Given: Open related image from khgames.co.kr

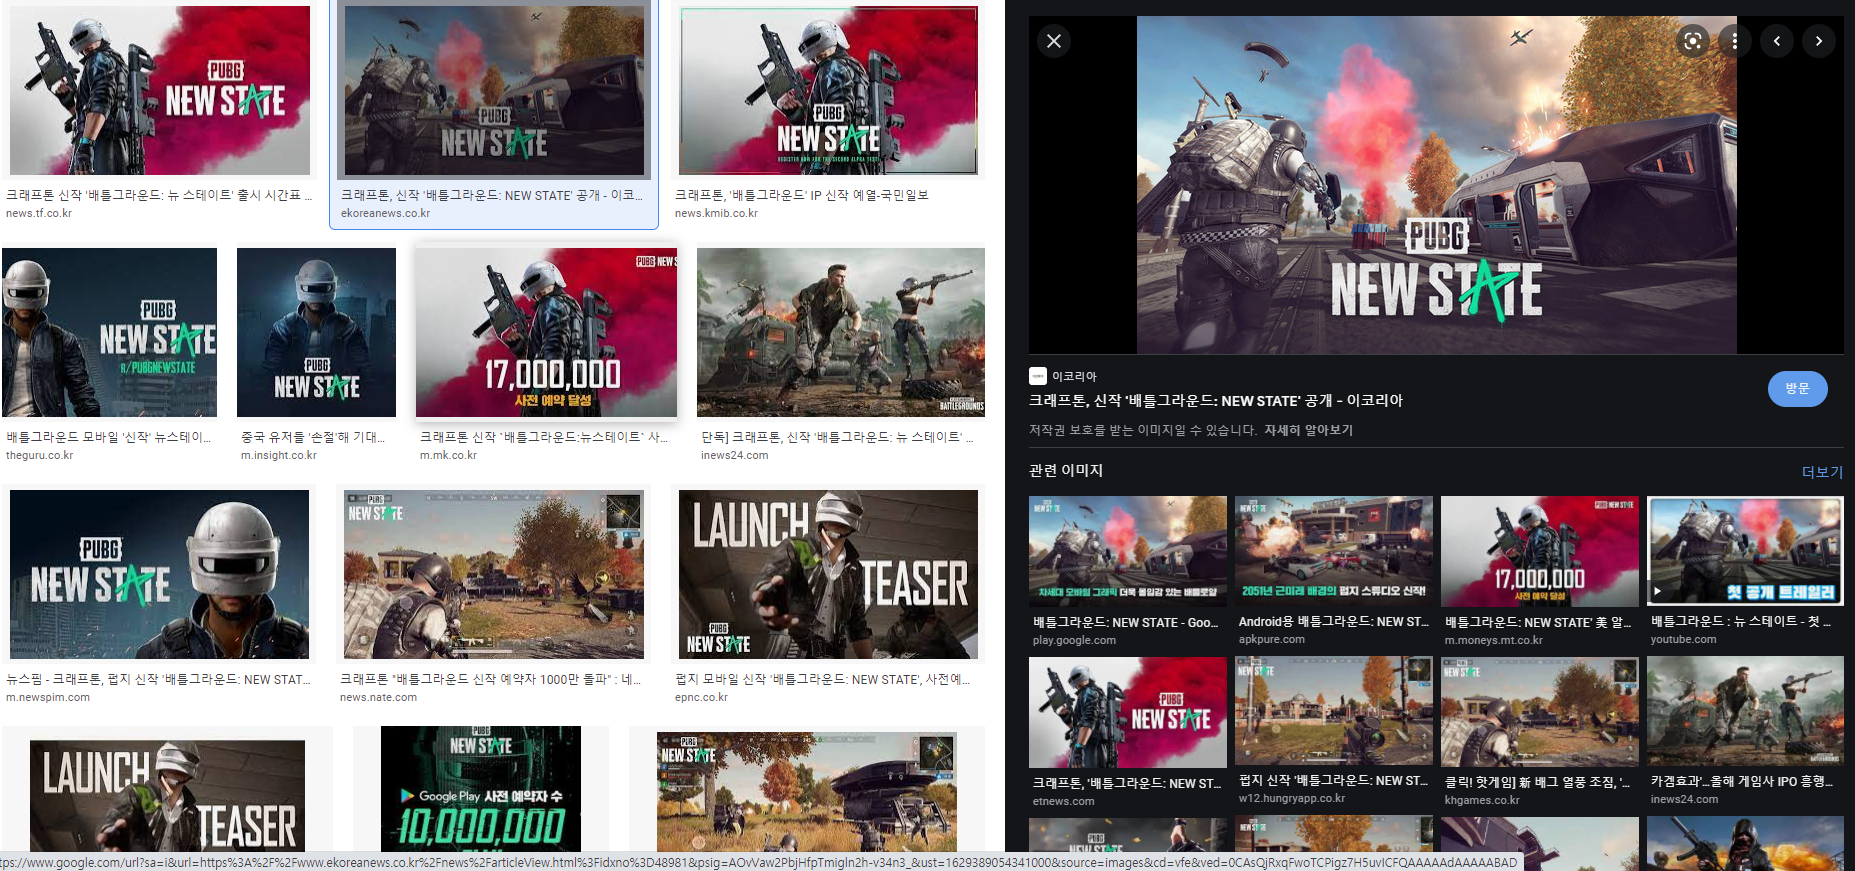Looking at the screenshot, I should click(x=1539, y=712).
